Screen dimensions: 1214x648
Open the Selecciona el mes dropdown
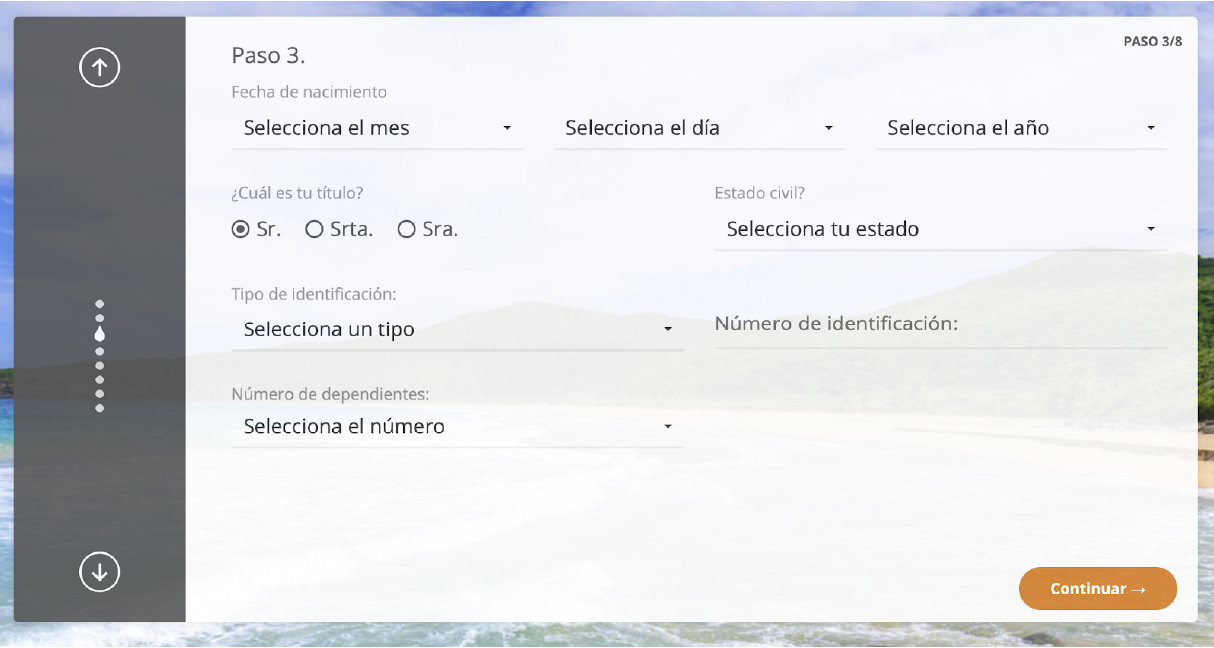(377, 129)
